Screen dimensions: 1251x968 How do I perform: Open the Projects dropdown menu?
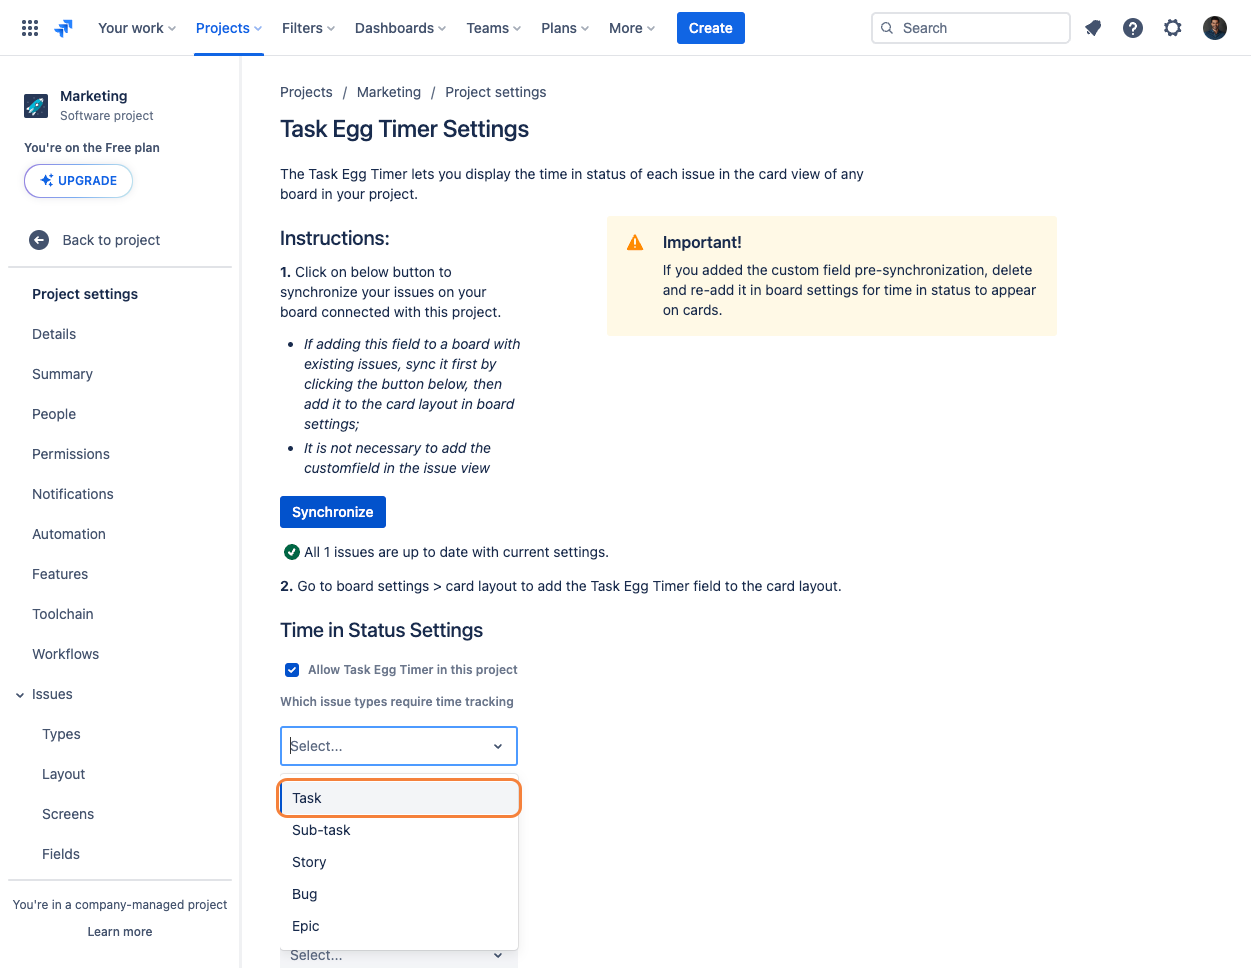(229, 28)
